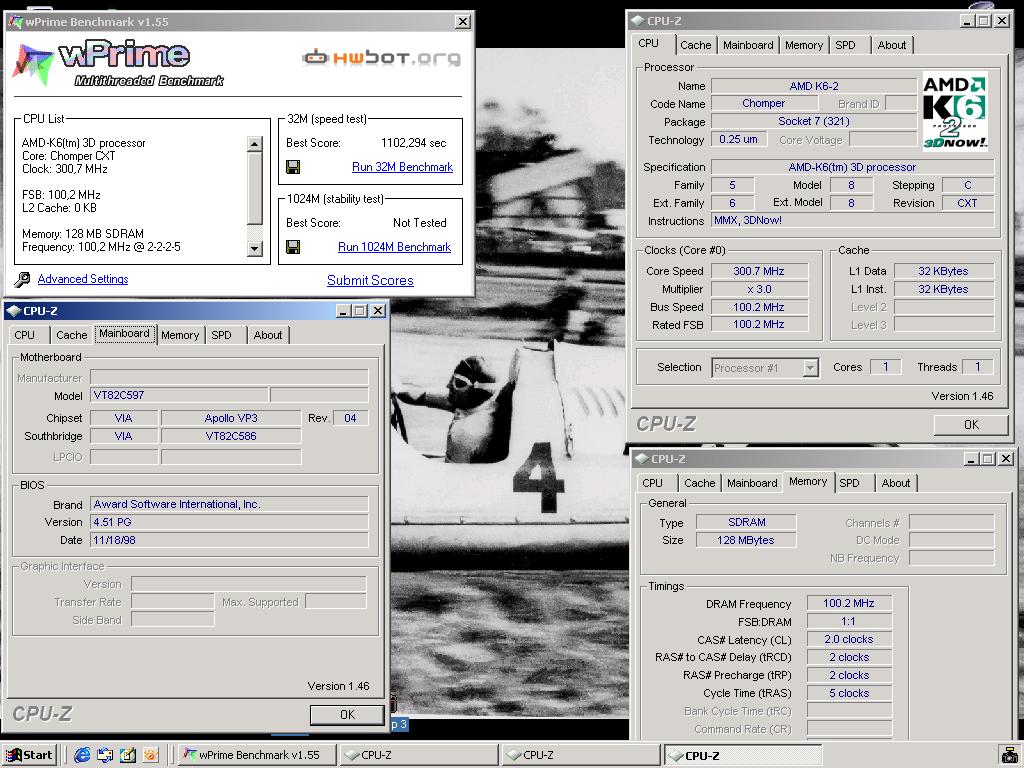Click the VT82C597 model field
Viewport: 1024px width, 768px height.
(179, 395)
